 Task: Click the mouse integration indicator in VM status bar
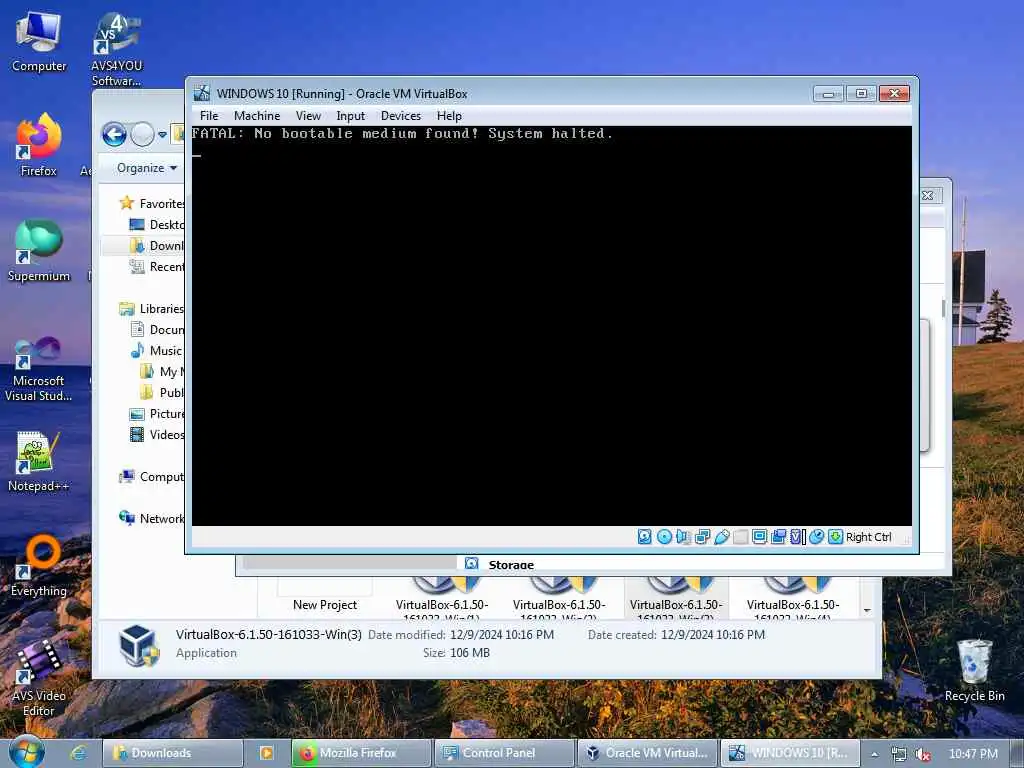point(816,537)
